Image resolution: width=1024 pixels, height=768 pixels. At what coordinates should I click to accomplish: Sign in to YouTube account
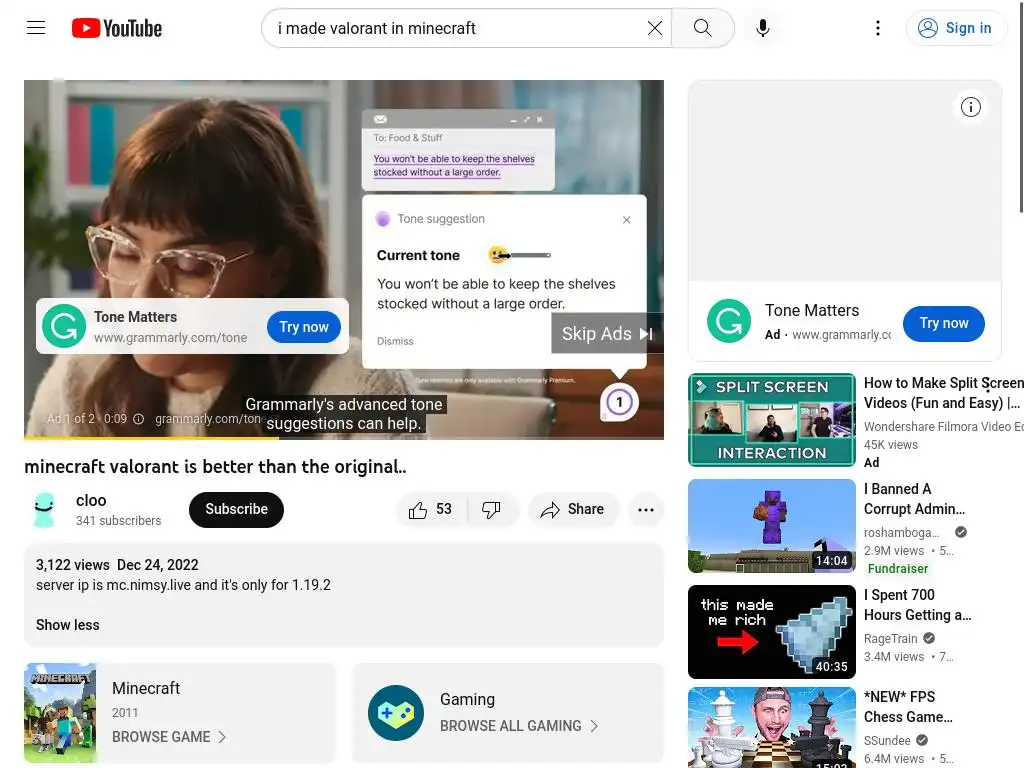pyautogui.click(x=955, y=28)
